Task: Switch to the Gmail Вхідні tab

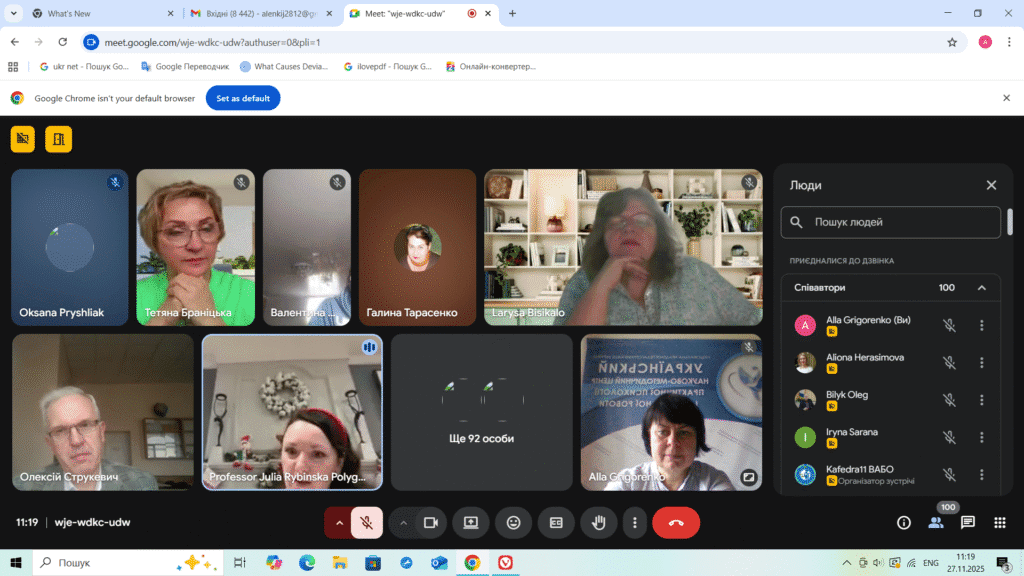Action: point(260,14)
